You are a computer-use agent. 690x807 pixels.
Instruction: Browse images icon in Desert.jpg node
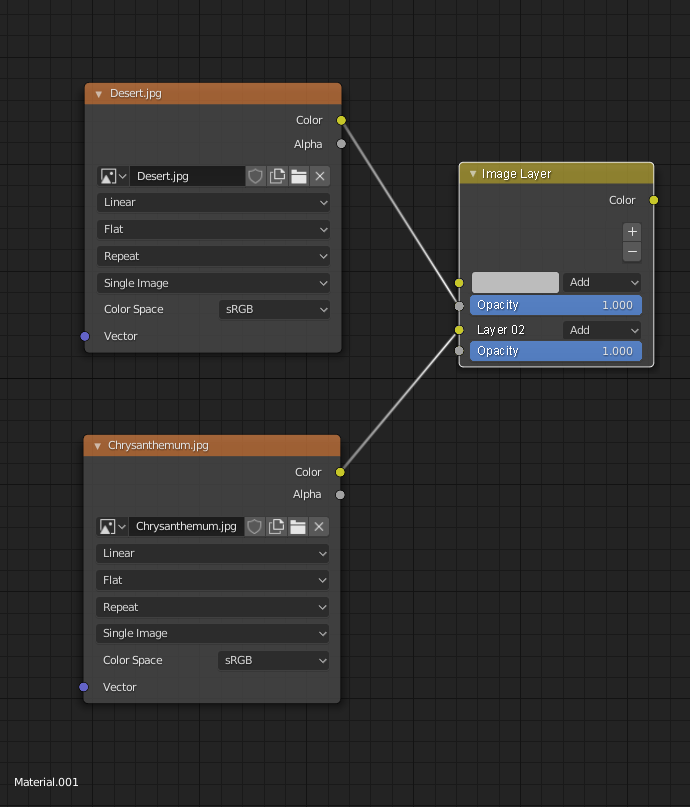coord(113,176)
